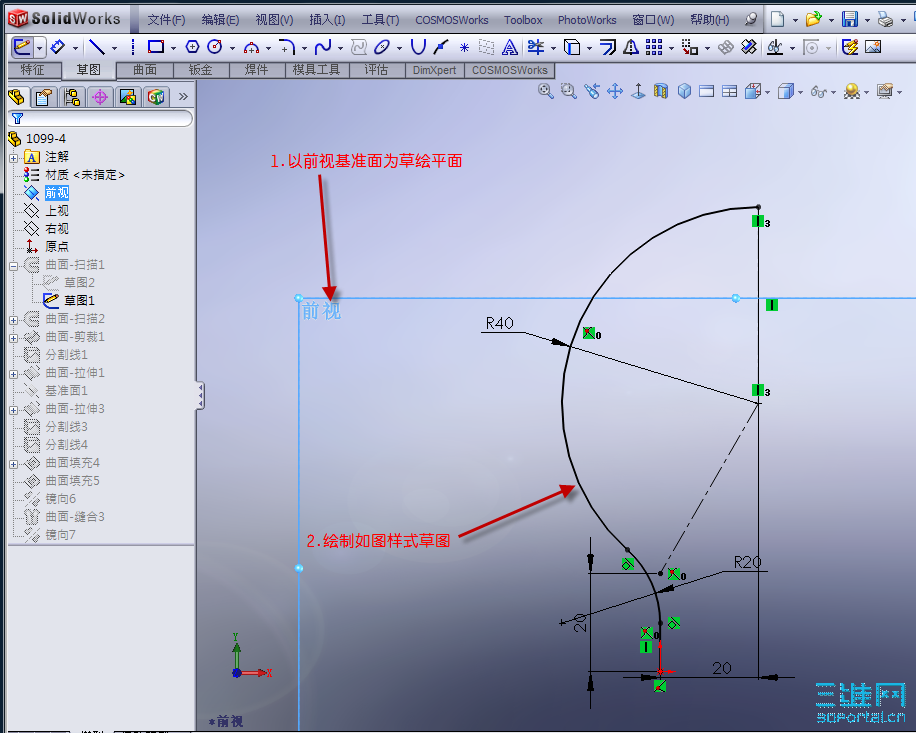Viewport: 916px width, 733px height.
Task: Click the Previous View icon
Action: 592,91
